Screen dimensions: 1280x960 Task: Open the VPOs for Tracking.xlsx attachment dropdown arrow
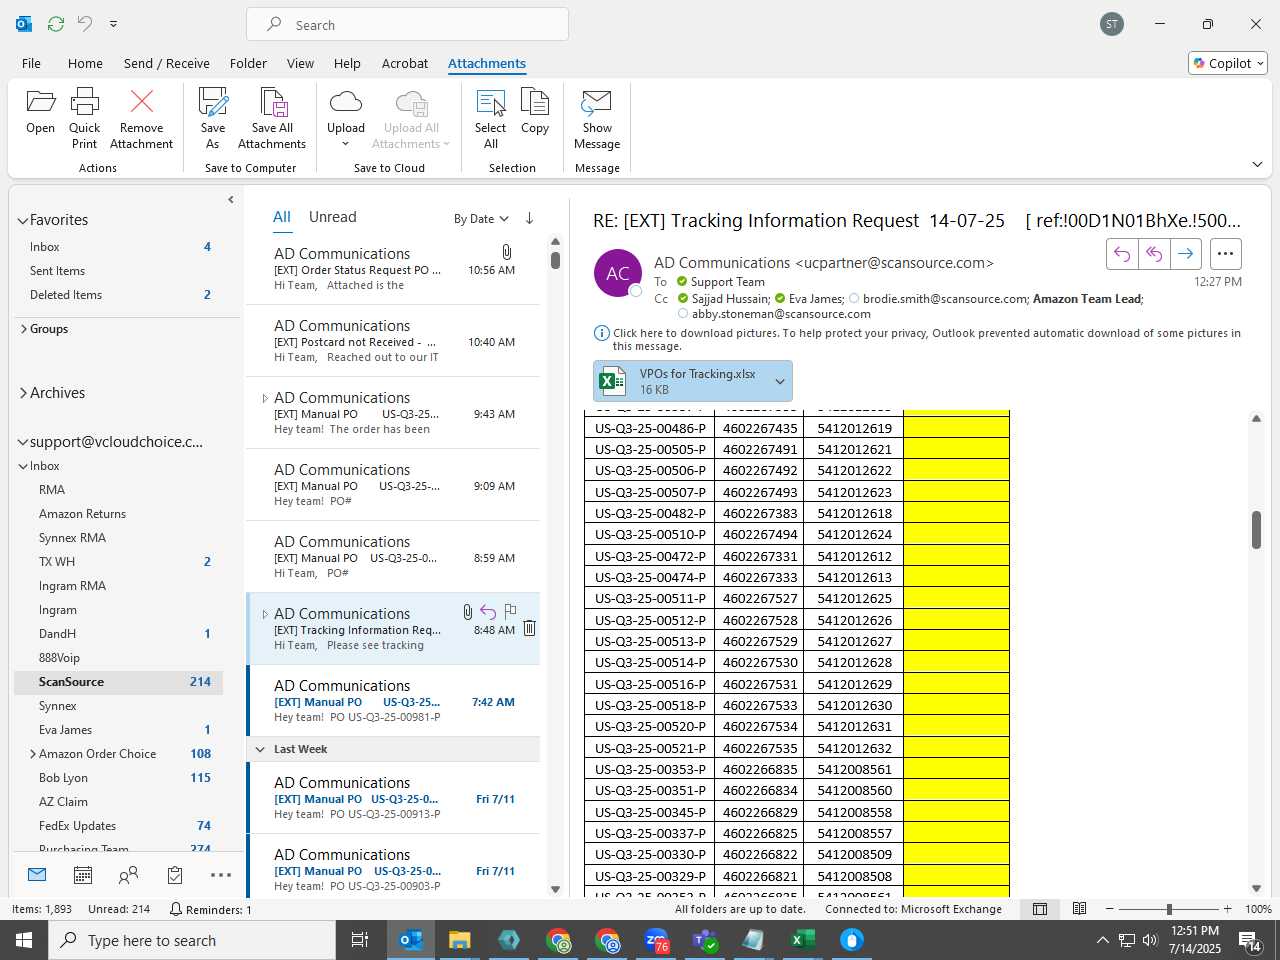coord(780,381)
